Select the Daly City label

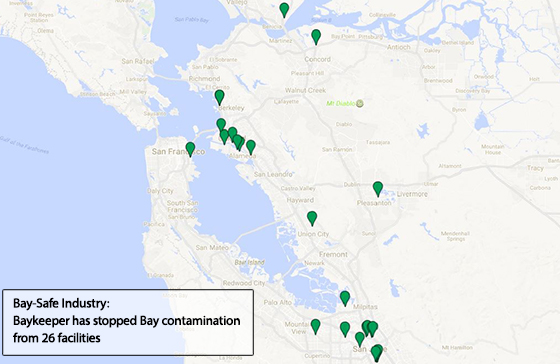point(160,191)
